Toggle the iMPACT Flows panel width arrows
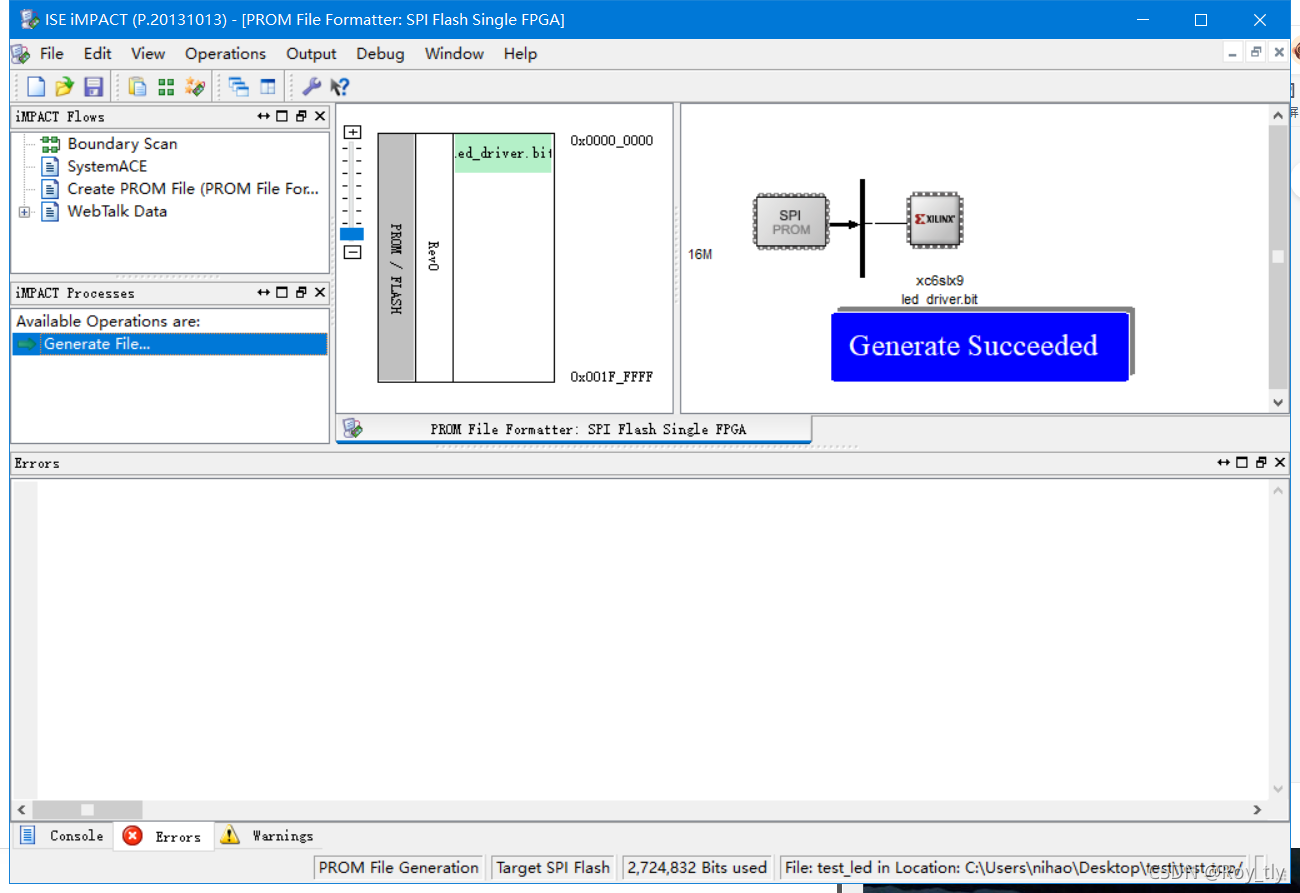Image resolution: width=1300 pixels, height=893 pixels. (264, 116)
